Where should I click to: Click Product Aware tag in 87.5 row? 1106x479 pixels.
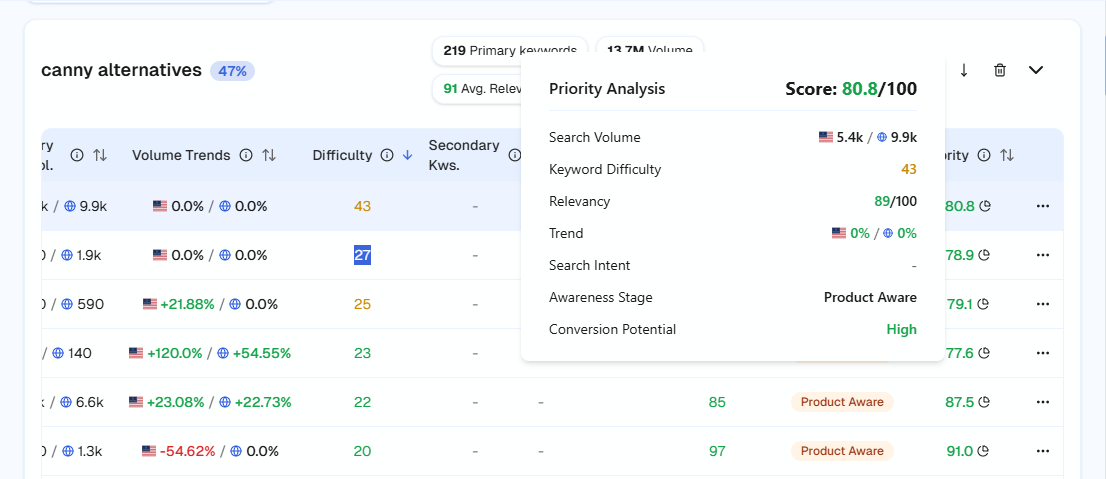tap(842, 402)
